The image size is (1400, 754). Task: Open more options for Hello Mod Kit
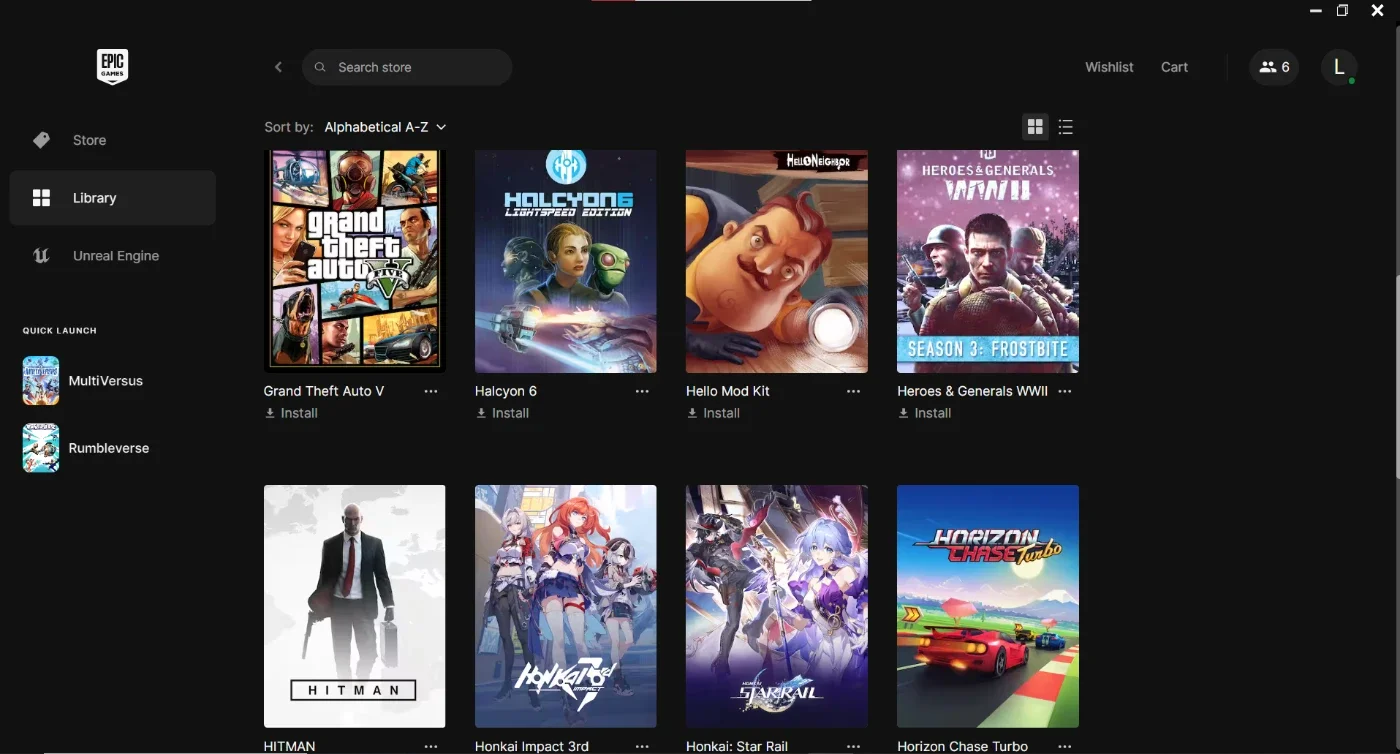pyautogui.click(x=853, y=391)
